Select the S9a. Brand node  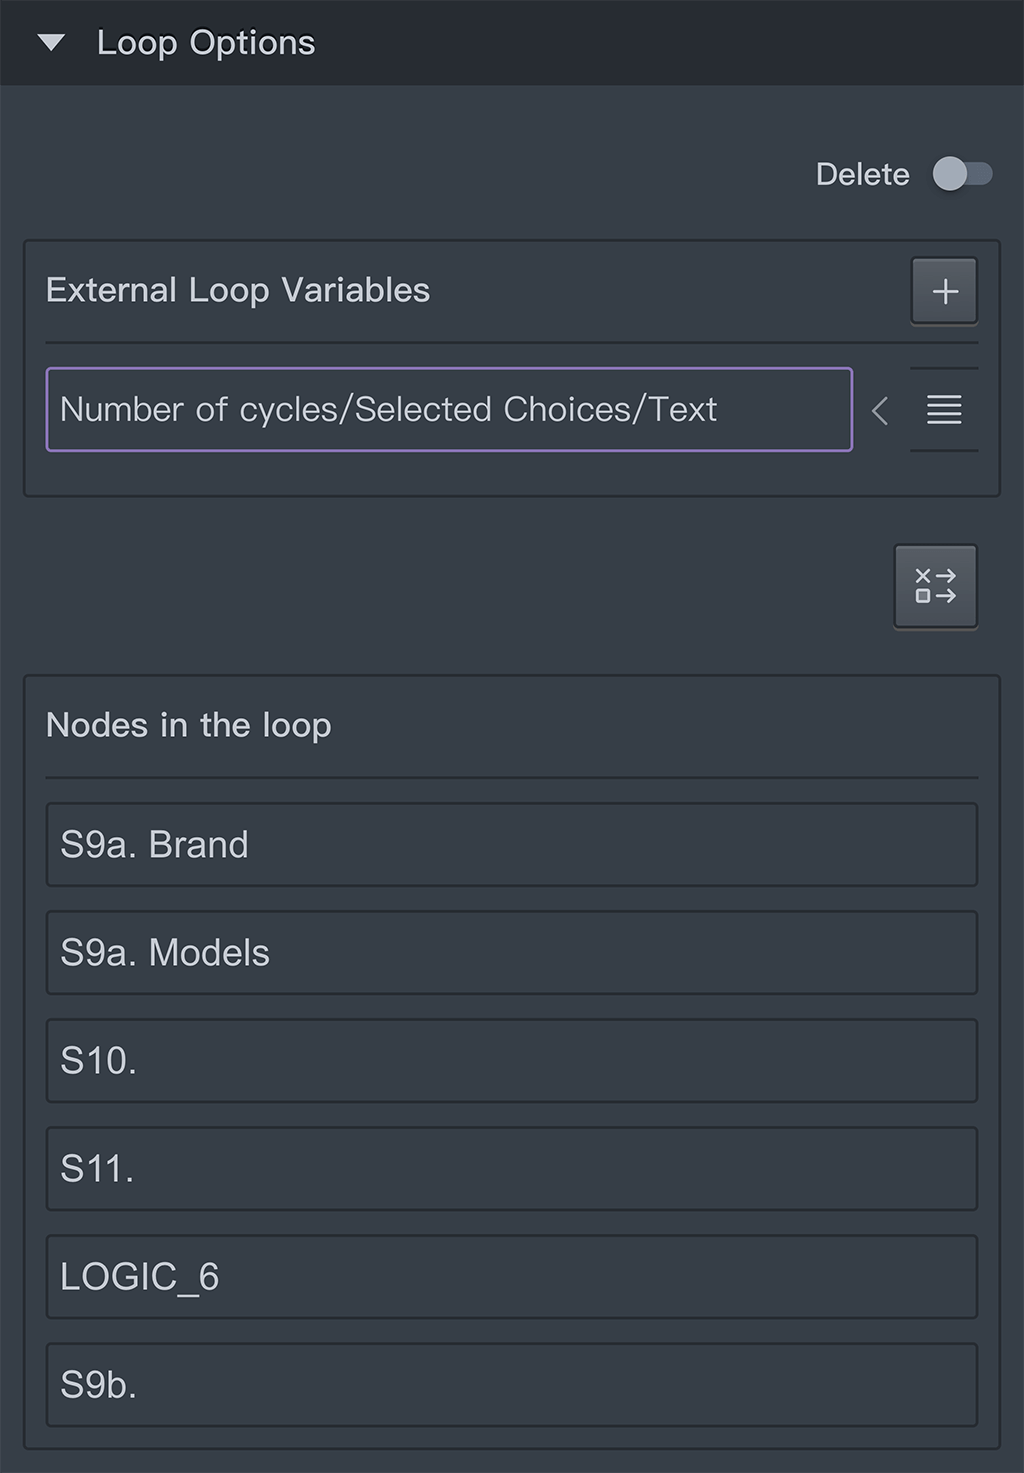tap(511, 845)
